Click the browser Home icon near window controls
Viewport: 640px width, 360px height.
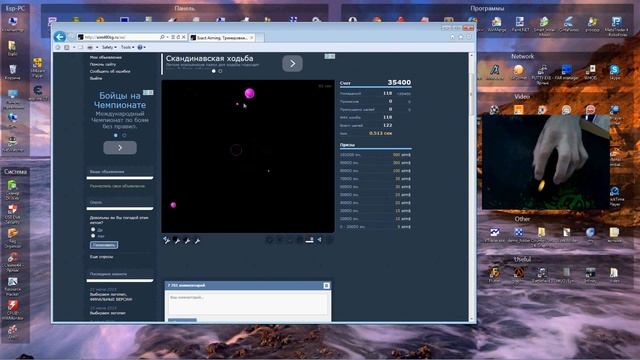click(452, 37)
